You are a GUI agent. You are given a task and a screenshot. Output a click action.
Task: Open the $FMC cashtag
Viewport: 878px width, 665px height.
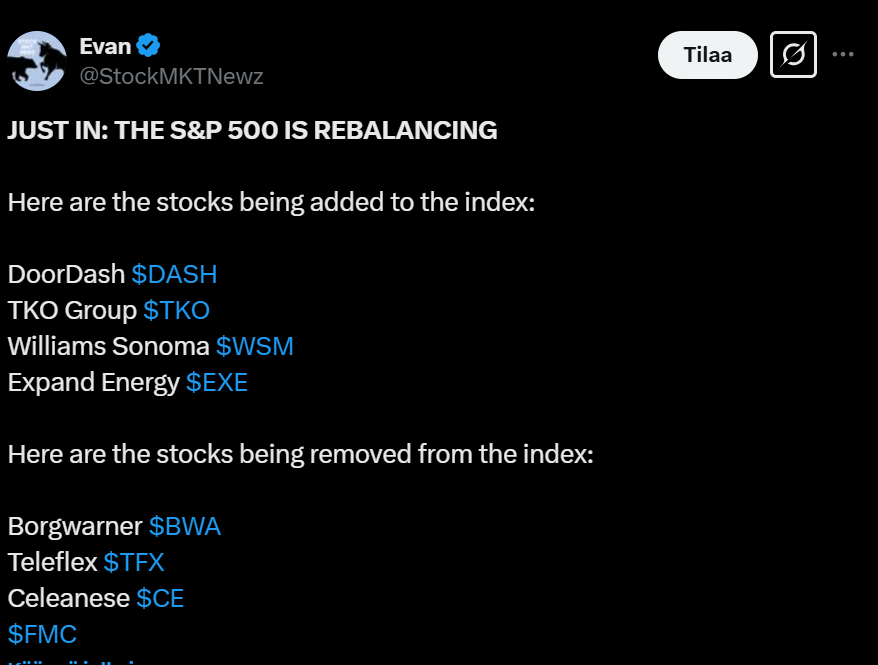(42, 634)
